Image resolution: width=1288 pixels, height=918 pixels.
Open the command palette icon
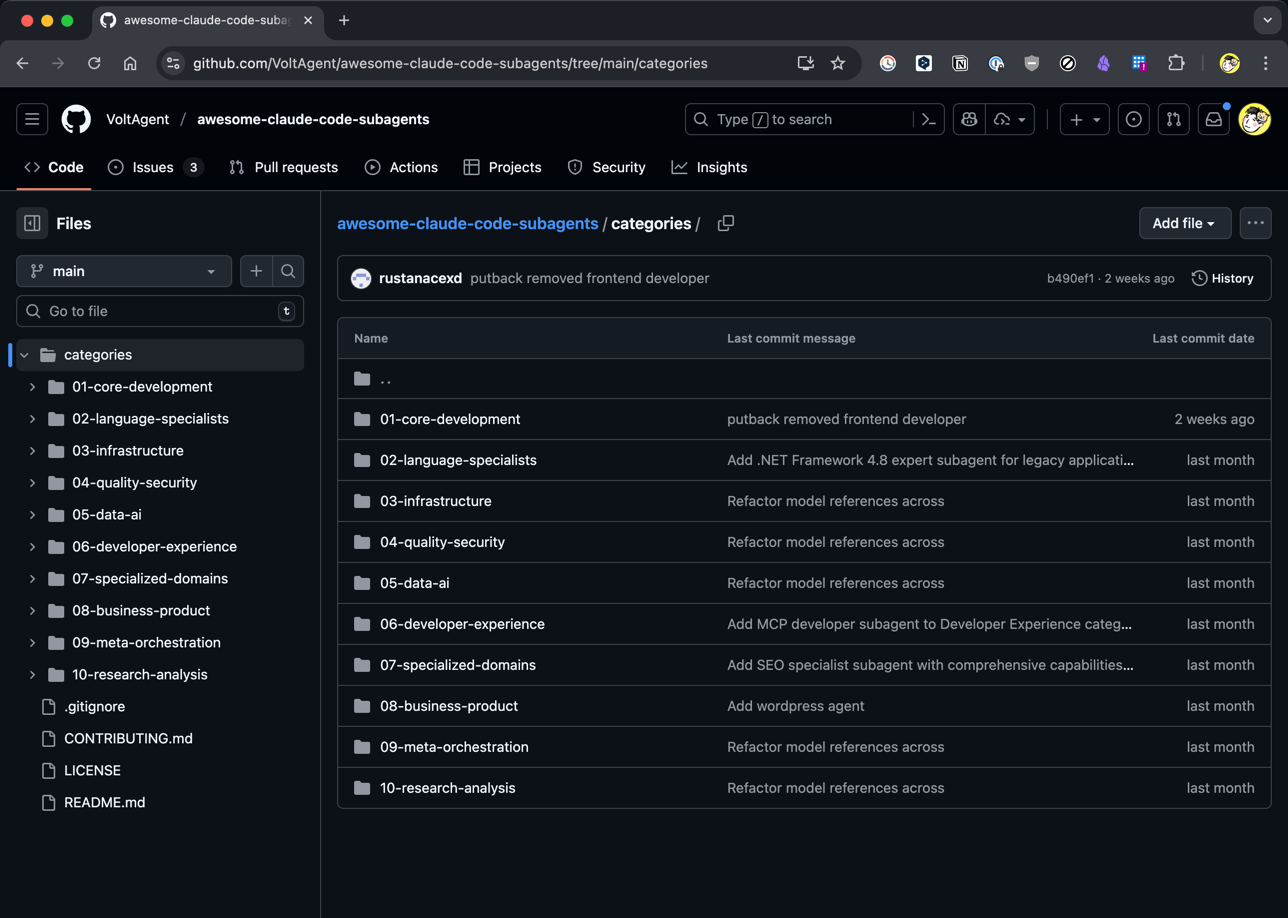click(929, 119)
